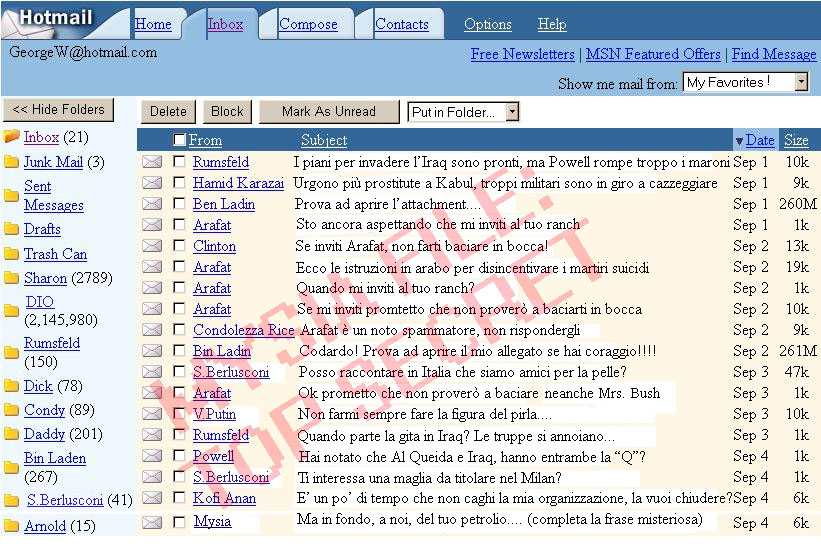The height and width of the screenshot is (544, 821).
Task: Check the box for Mysia's message
Action: click(179, 521)
